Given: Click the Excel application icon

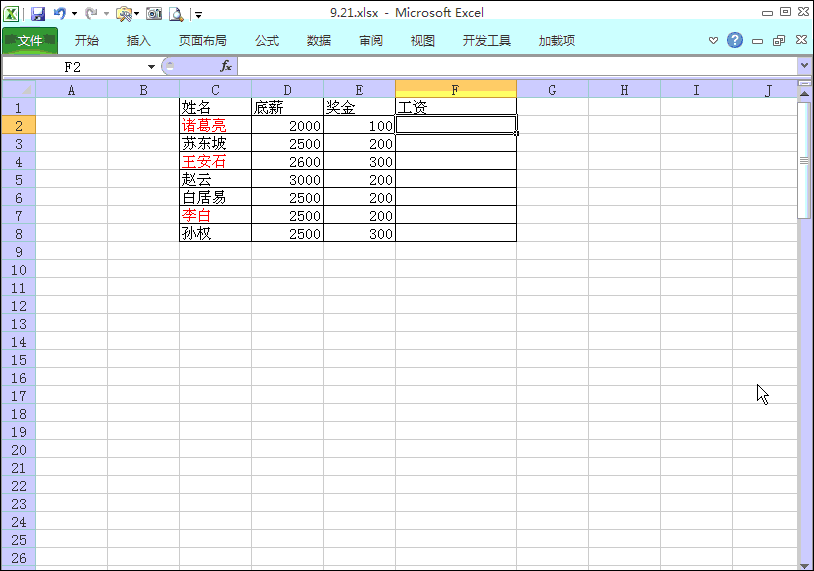Looking at the screenshot, I should pyautogui.click(x=11, y=13).
